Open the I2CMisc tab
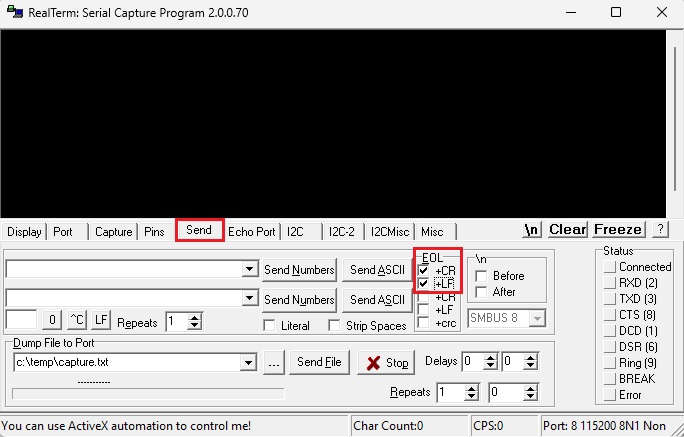 coord(390,232)
